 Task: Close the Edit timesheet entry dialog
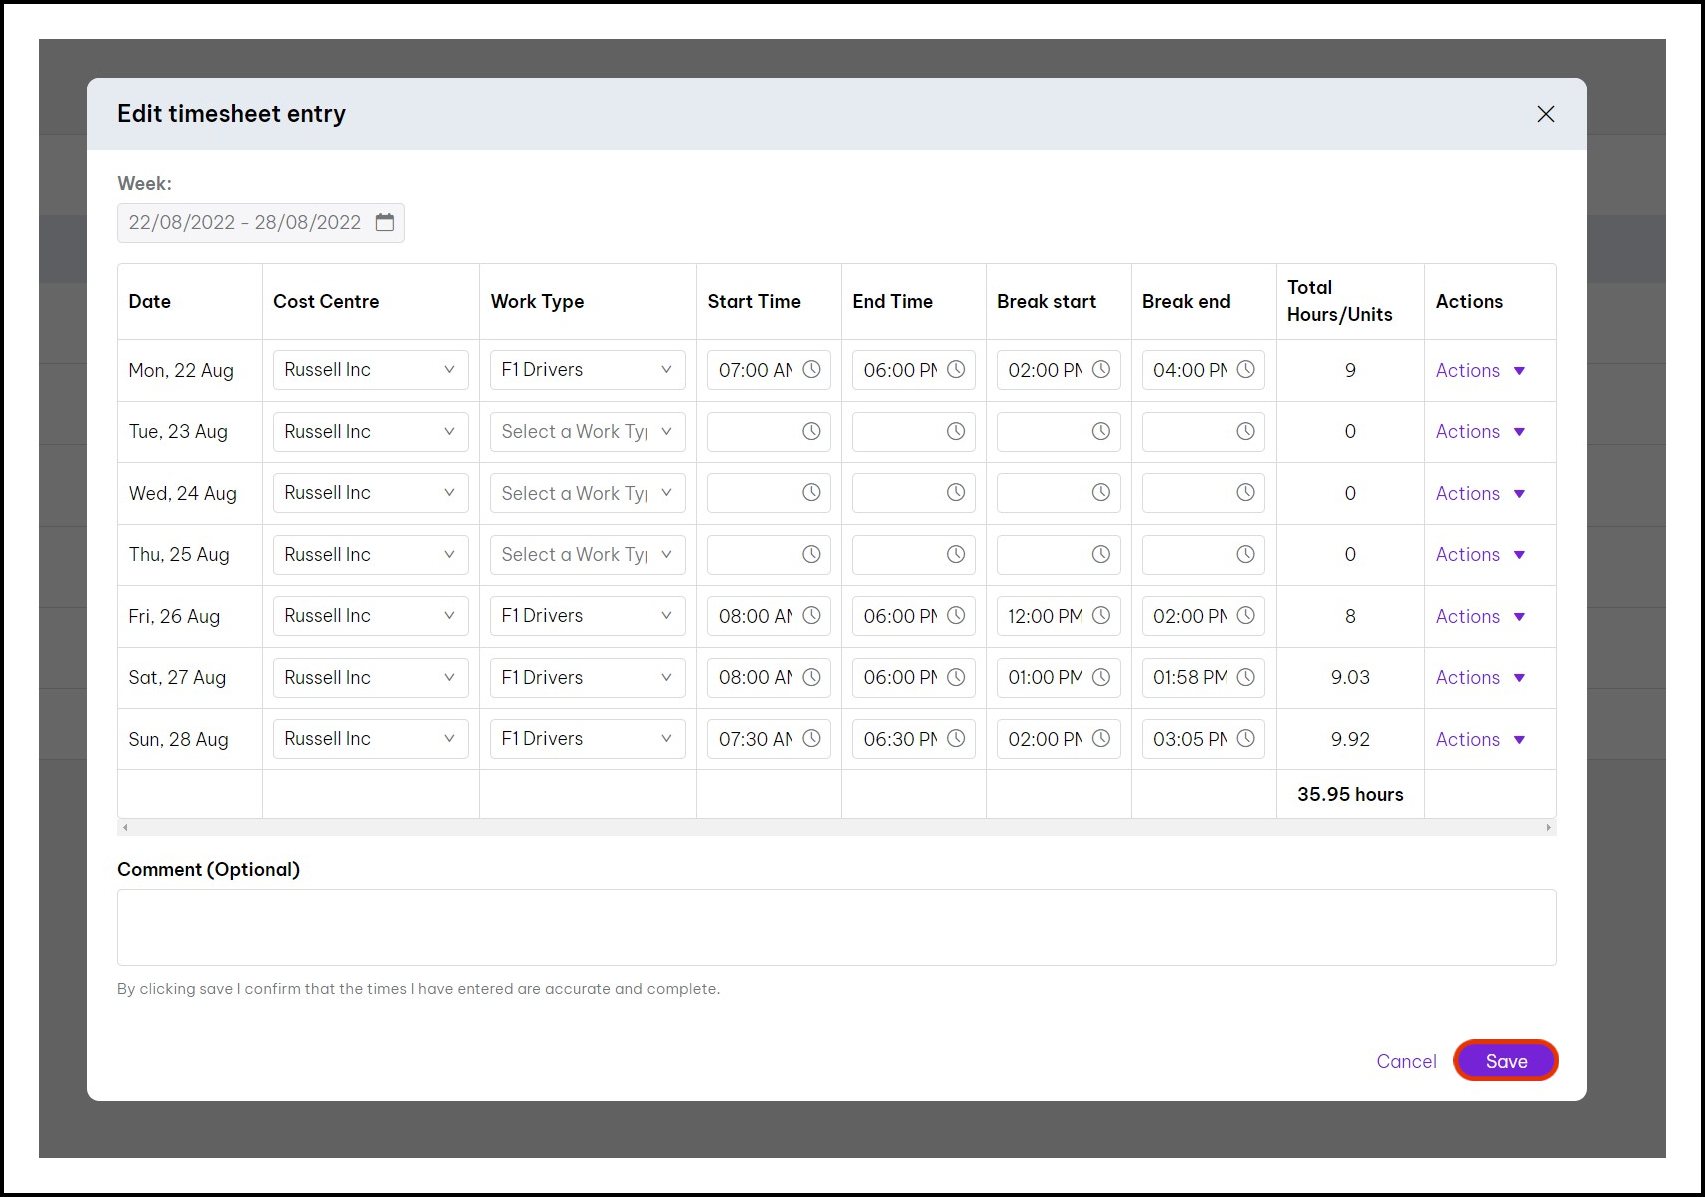point(1545,114)
